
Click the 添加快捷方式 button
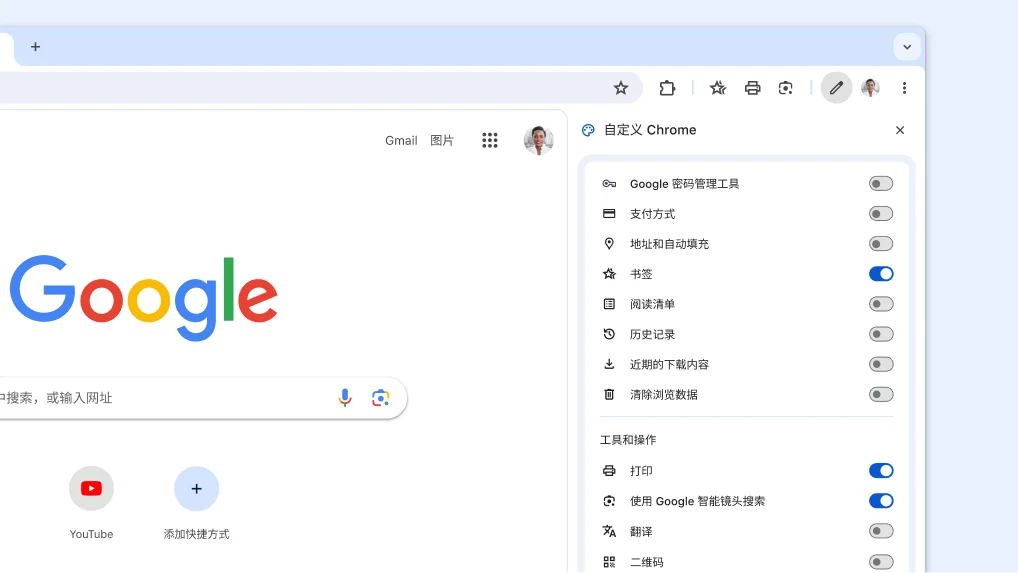[196, 489]
